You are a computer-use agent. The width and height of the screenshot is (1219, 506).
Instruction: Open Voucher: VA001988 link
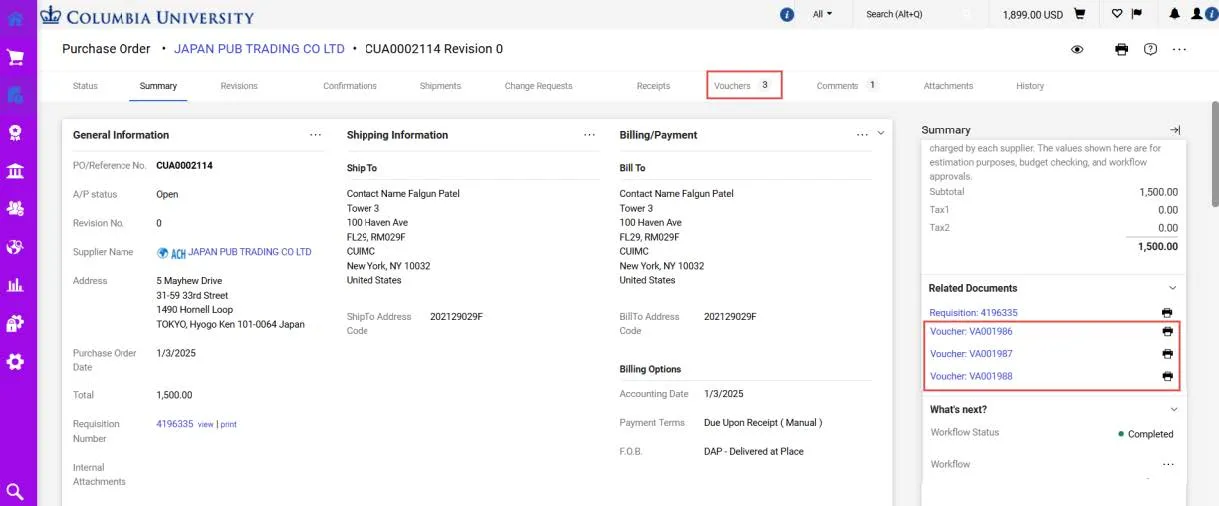click(x=971, y=377)
